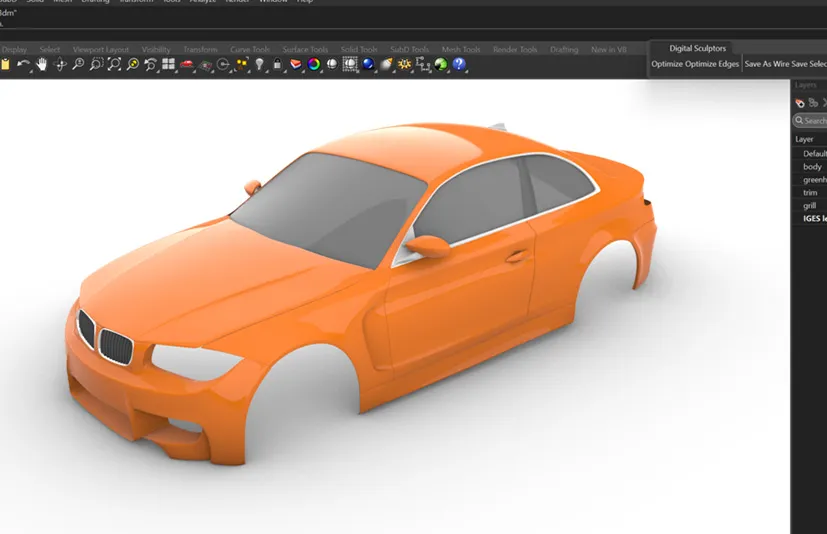Viewport: 827px width, 534px height.
Task: Open the Mesh Tools tab
Action: click(x=461, y=49)
